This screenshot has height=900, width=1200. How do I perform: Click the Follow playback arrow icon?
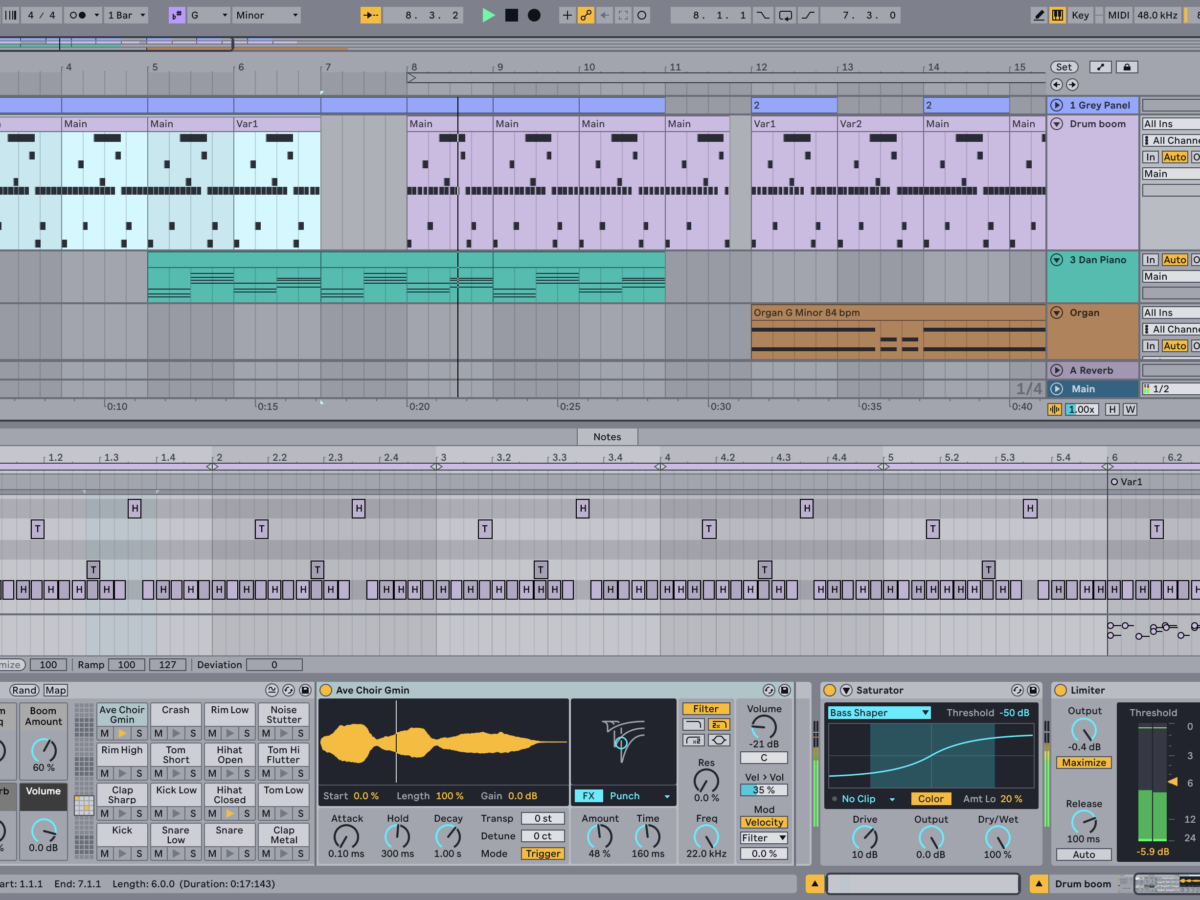point(372,15)
